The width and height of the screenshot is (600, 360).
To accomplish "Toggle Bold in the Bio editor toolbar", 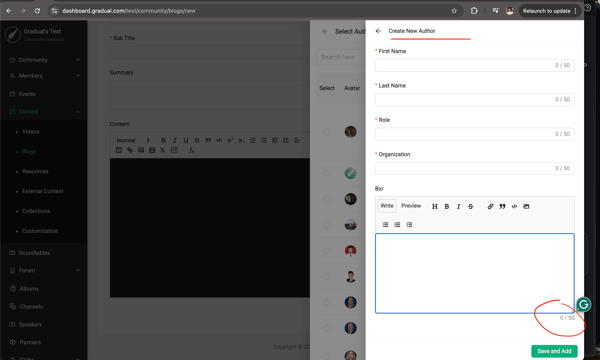I will [447, 207].
